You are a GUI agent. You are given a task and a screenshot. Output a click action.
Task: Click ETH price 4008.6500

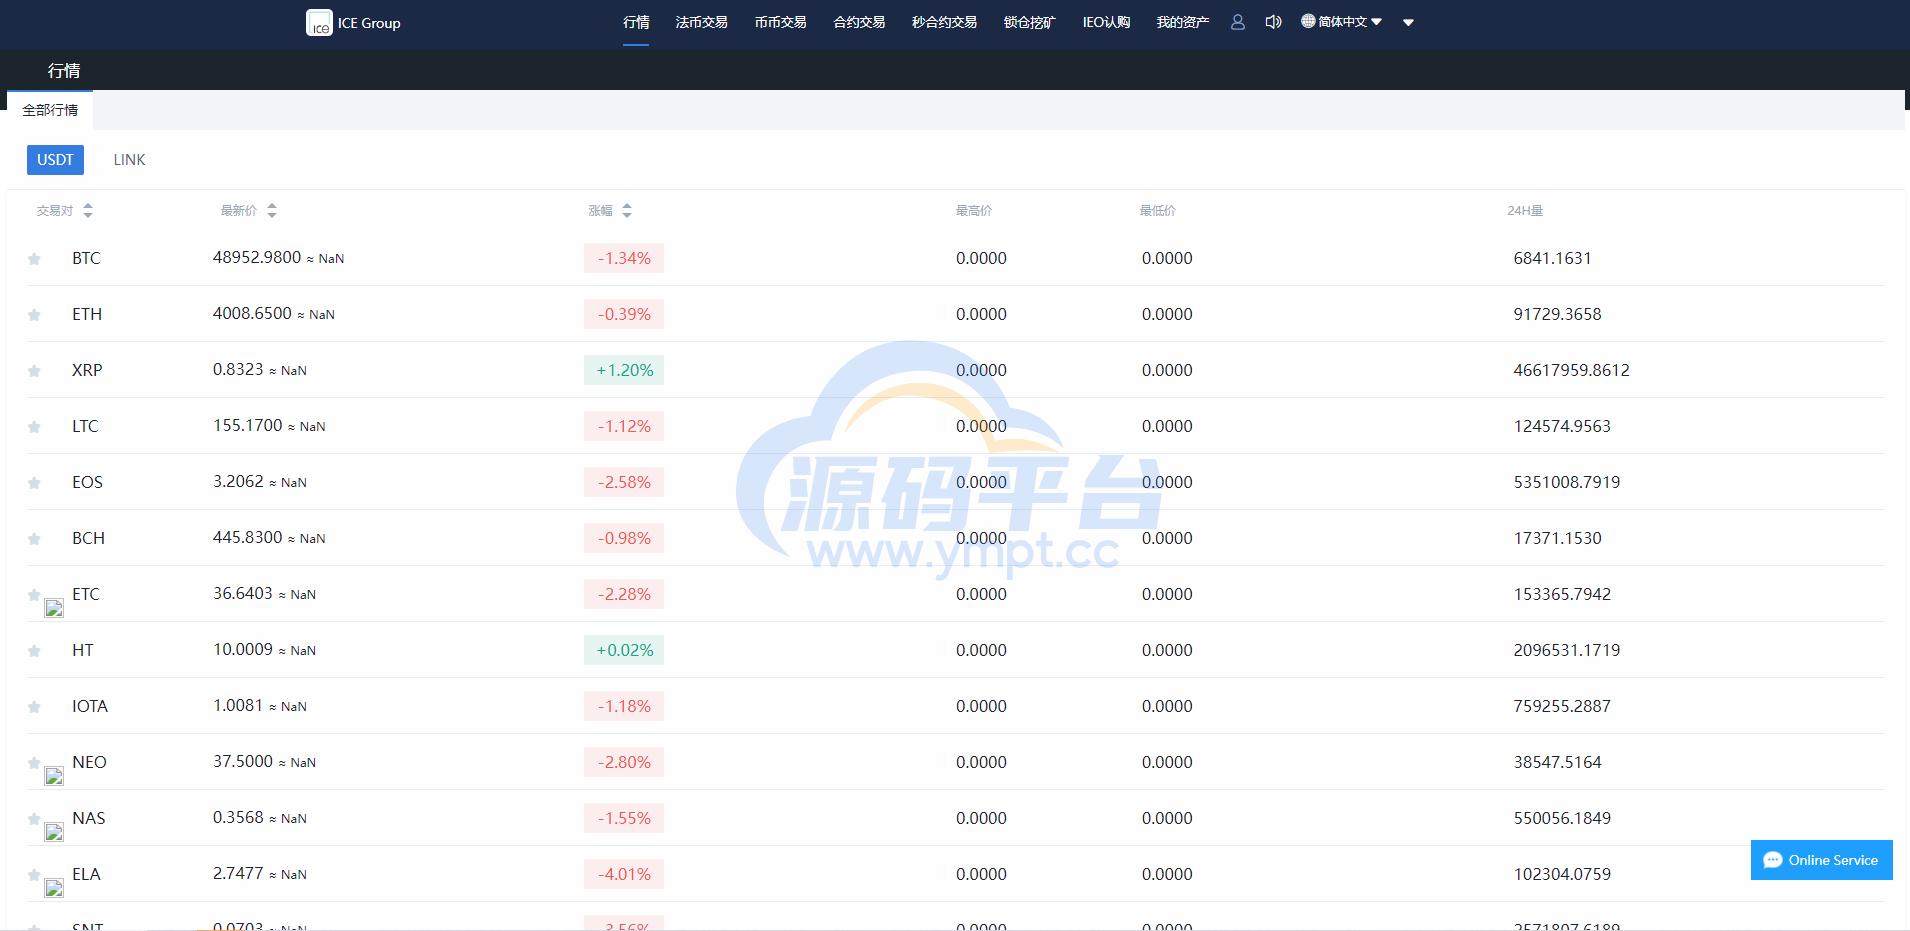pyautogui.click(x=252, y=313)
